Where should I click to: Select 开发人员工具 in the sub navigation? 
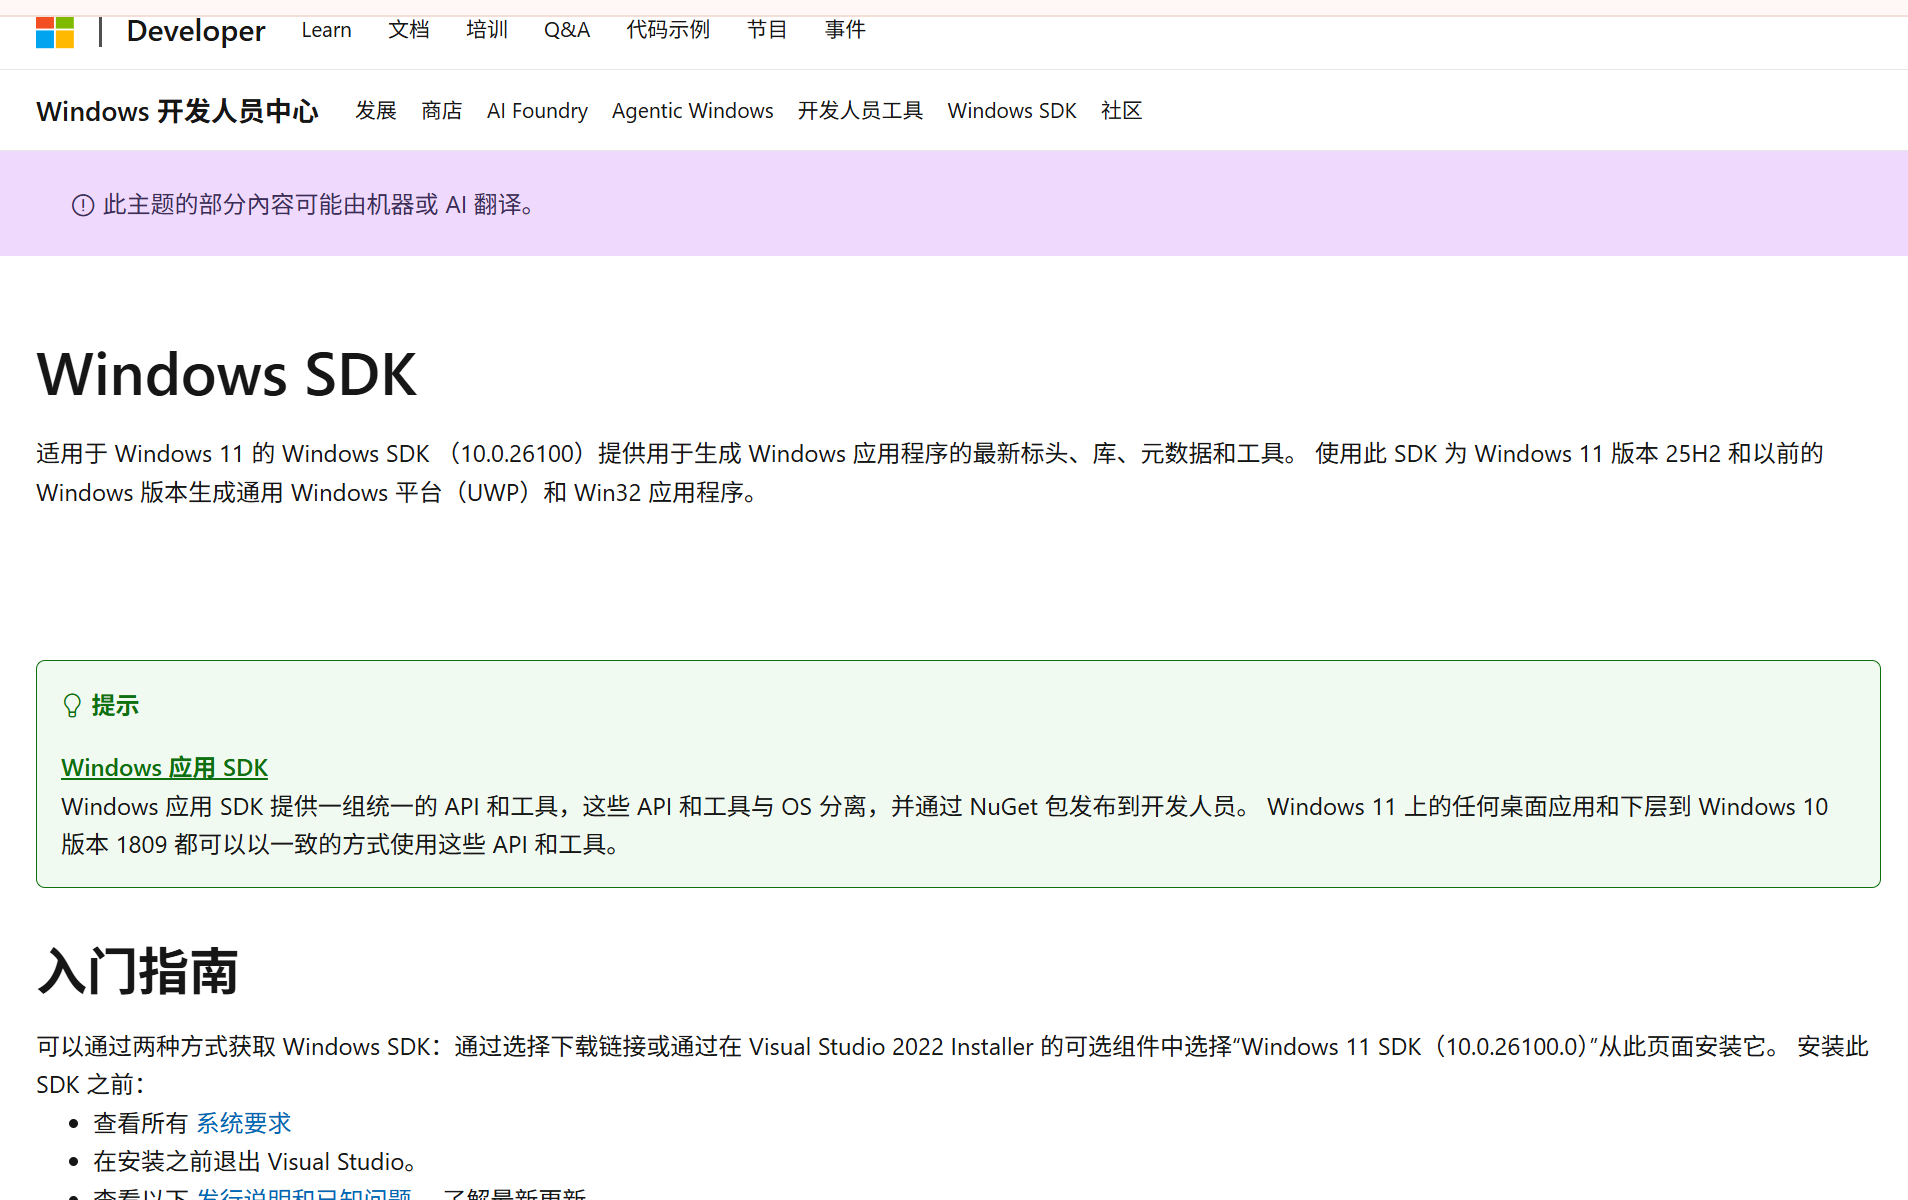[x=860, y=111]
